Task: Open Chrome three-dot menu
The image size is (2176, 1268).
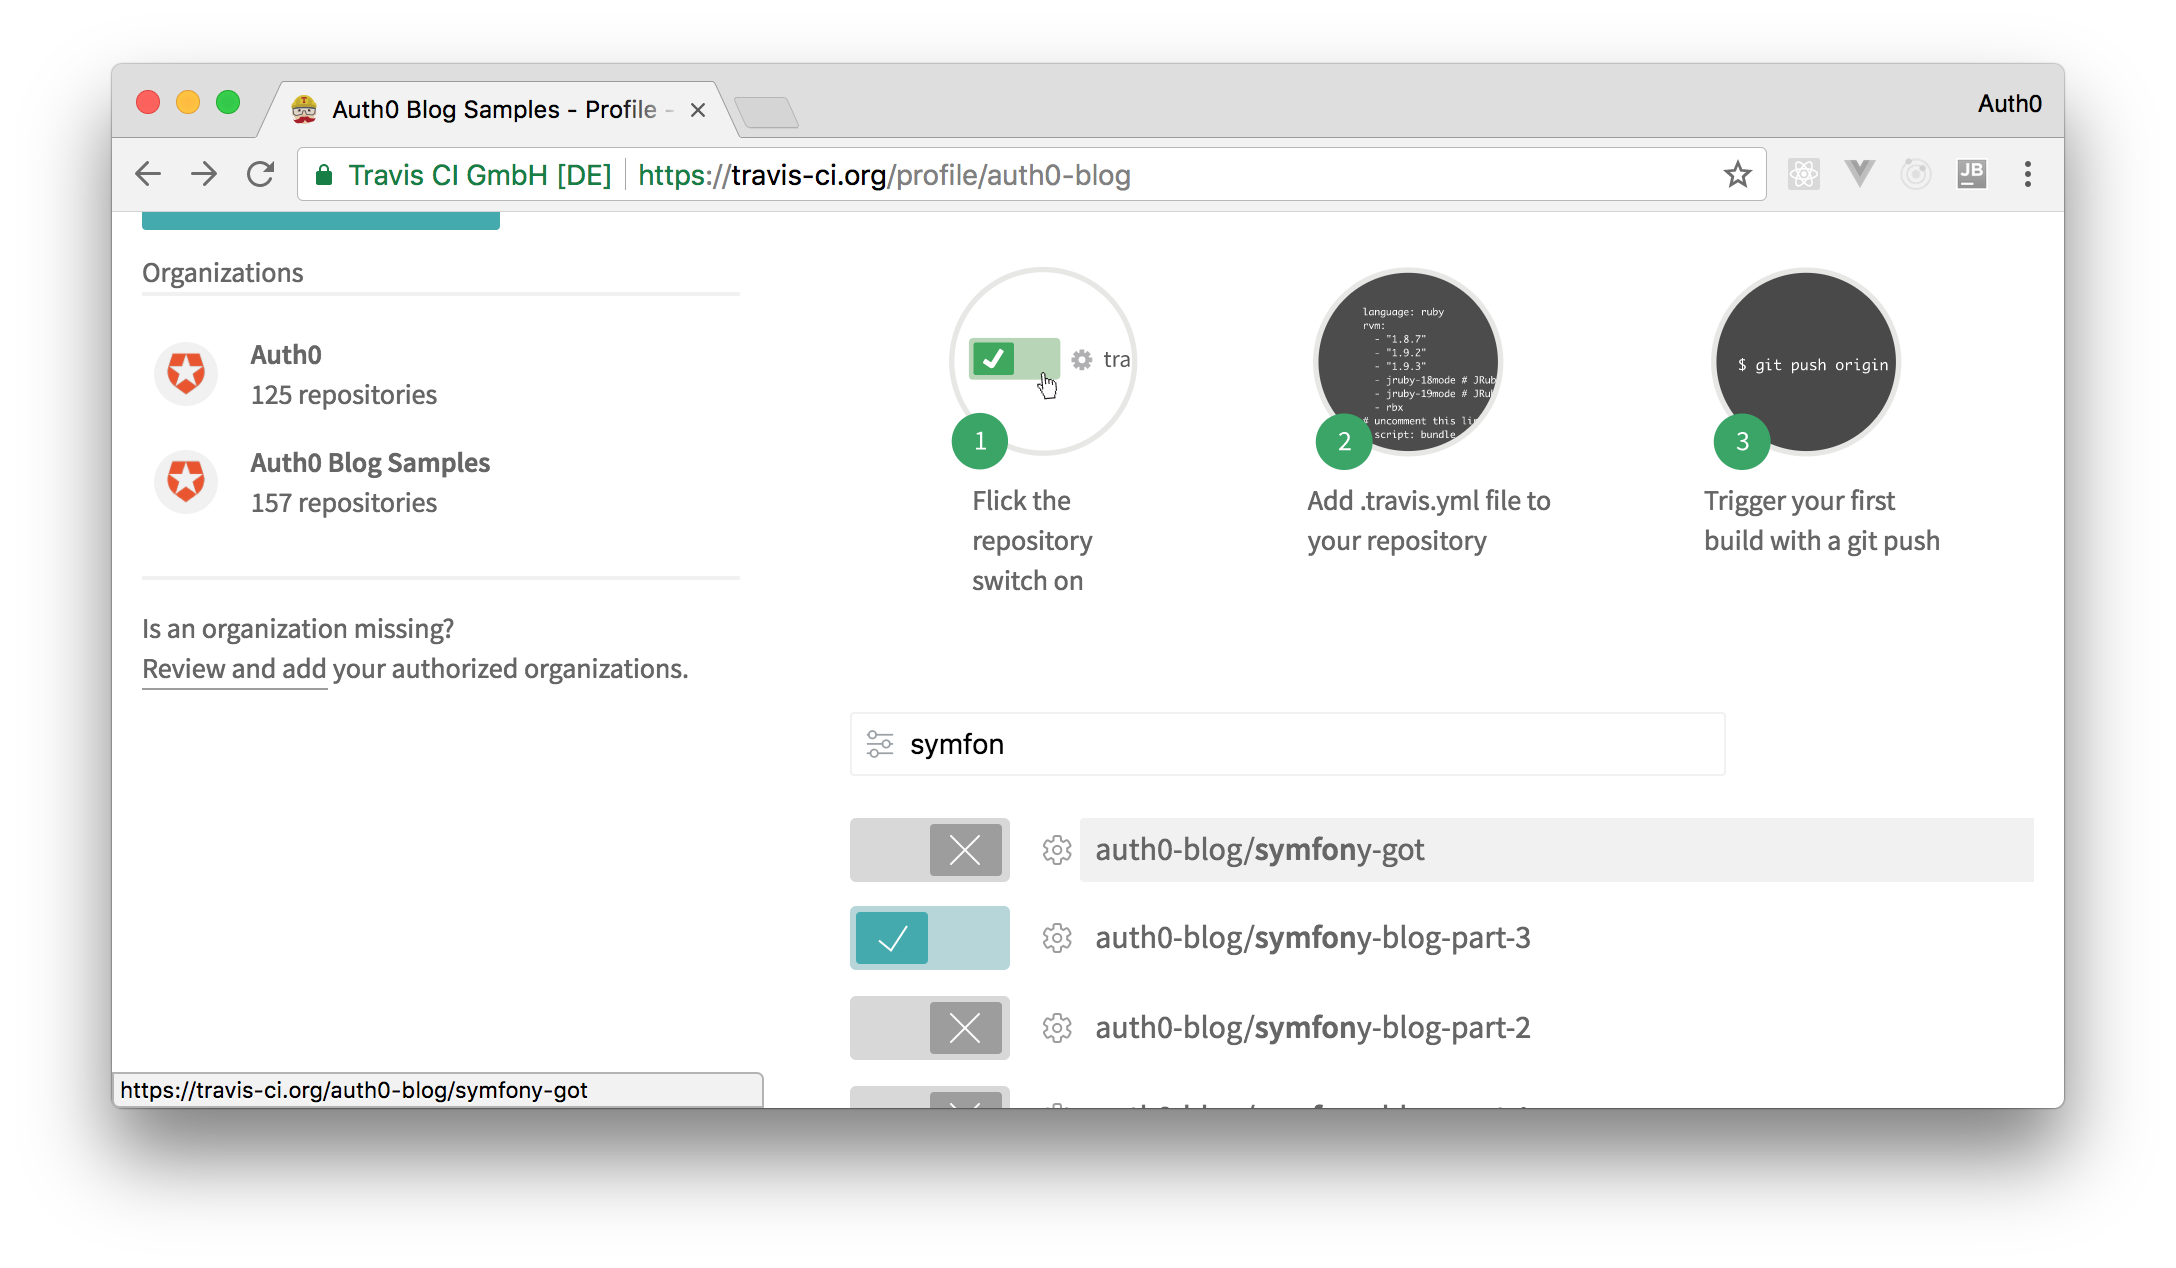Action: pyautogui.click(x=2028, y=175)
